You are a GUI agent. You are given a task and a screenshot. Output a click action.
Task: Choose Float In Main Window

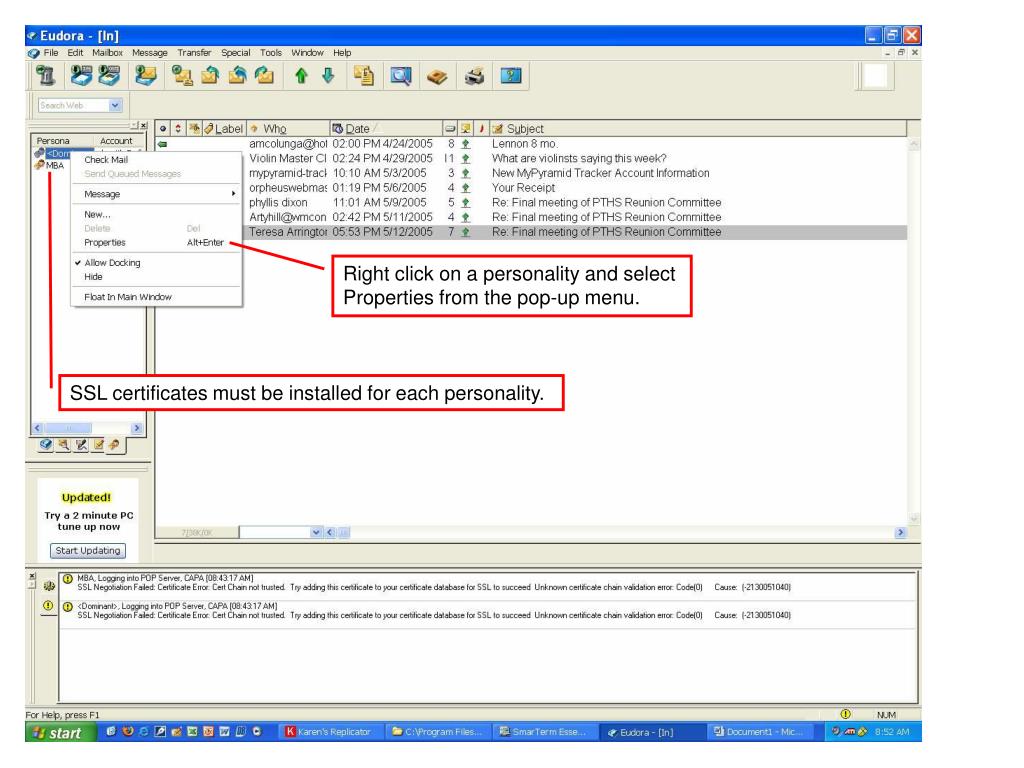click(156, 297)
